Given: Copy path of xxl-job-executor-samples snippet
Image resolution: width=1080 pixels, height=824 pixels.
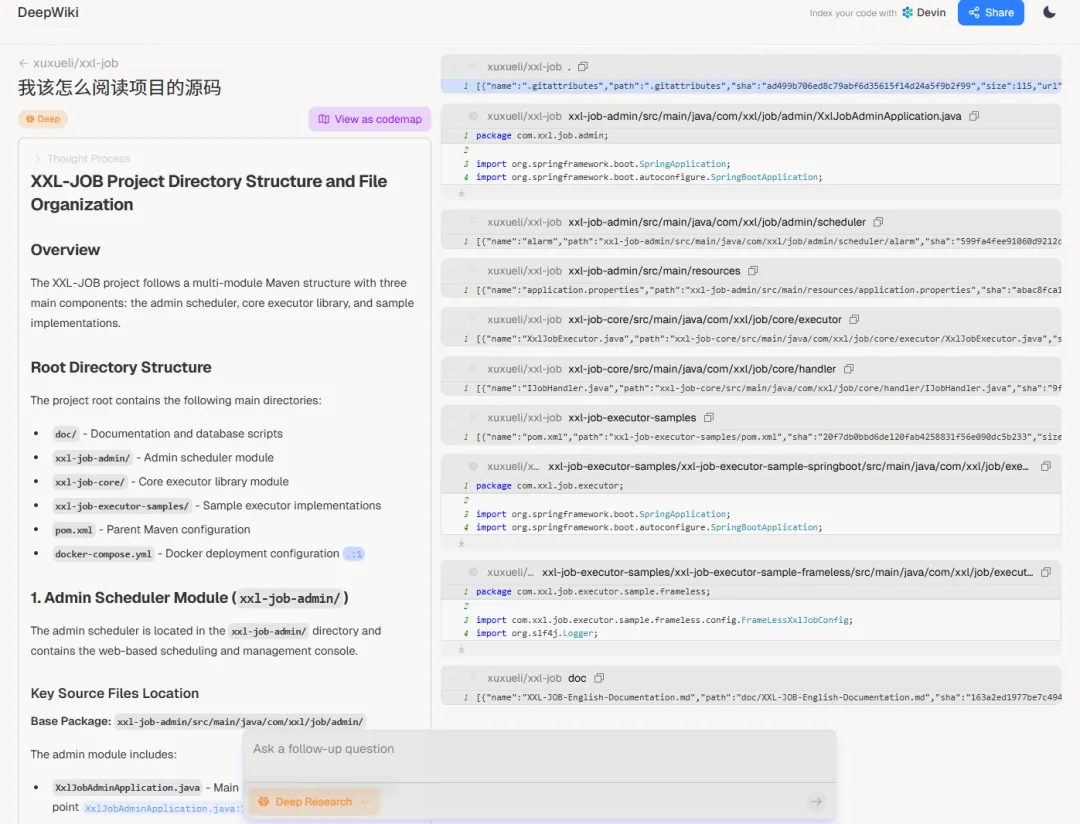Looking at the screenshot, I should [709, 418].
